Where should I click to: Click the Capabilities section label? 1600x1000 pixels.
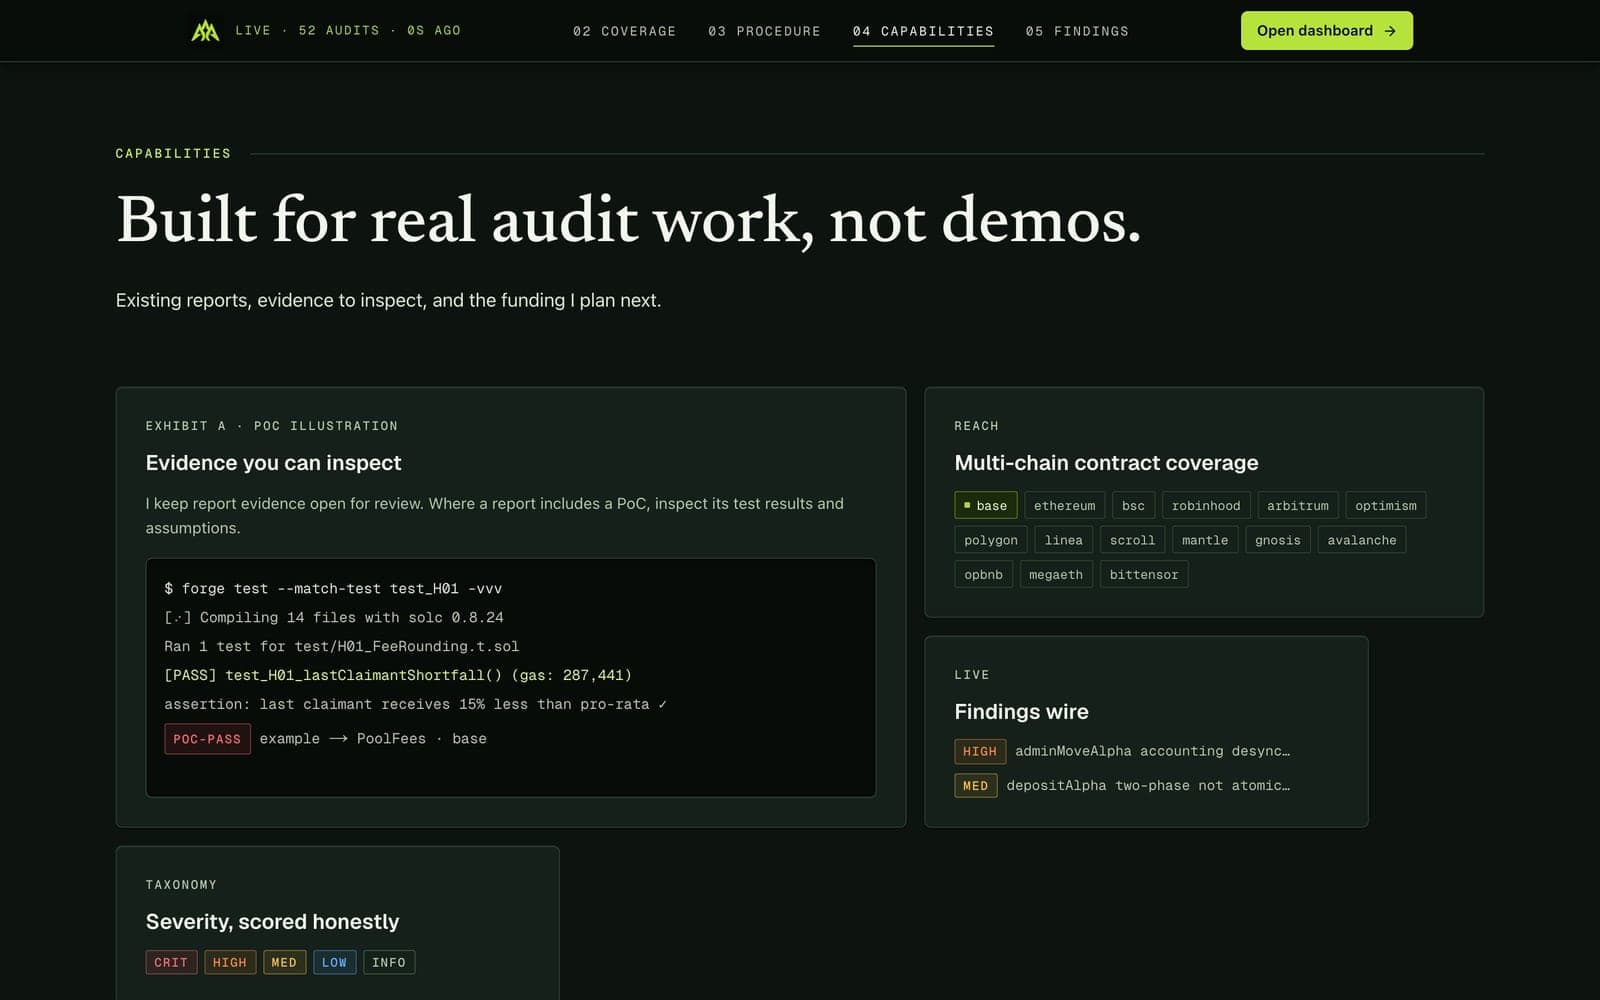point(173,154)
